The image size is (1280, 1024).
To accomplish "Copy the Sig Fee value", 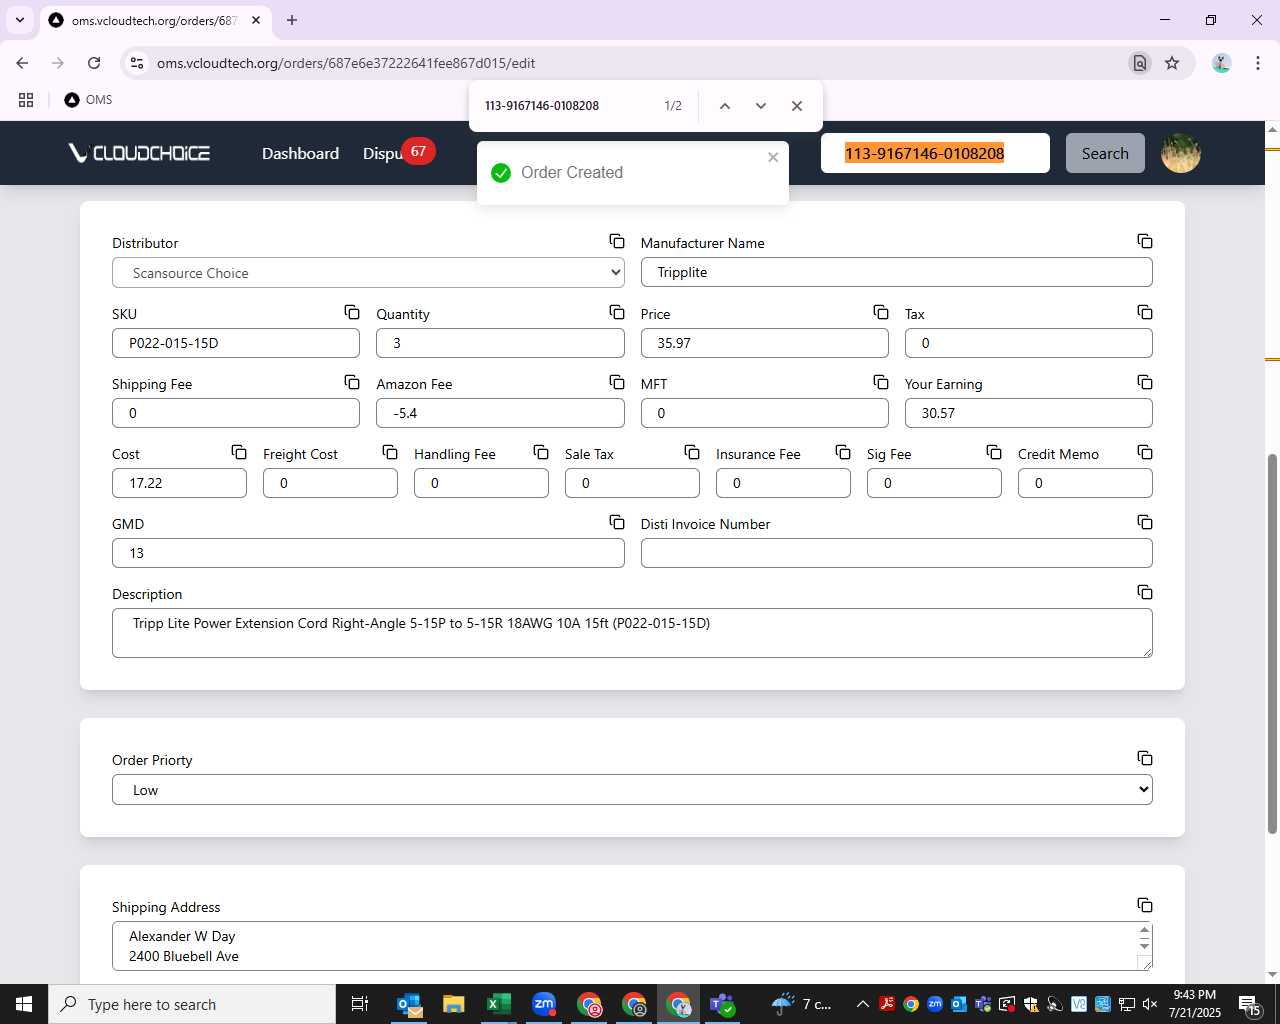I will point(994,452).
